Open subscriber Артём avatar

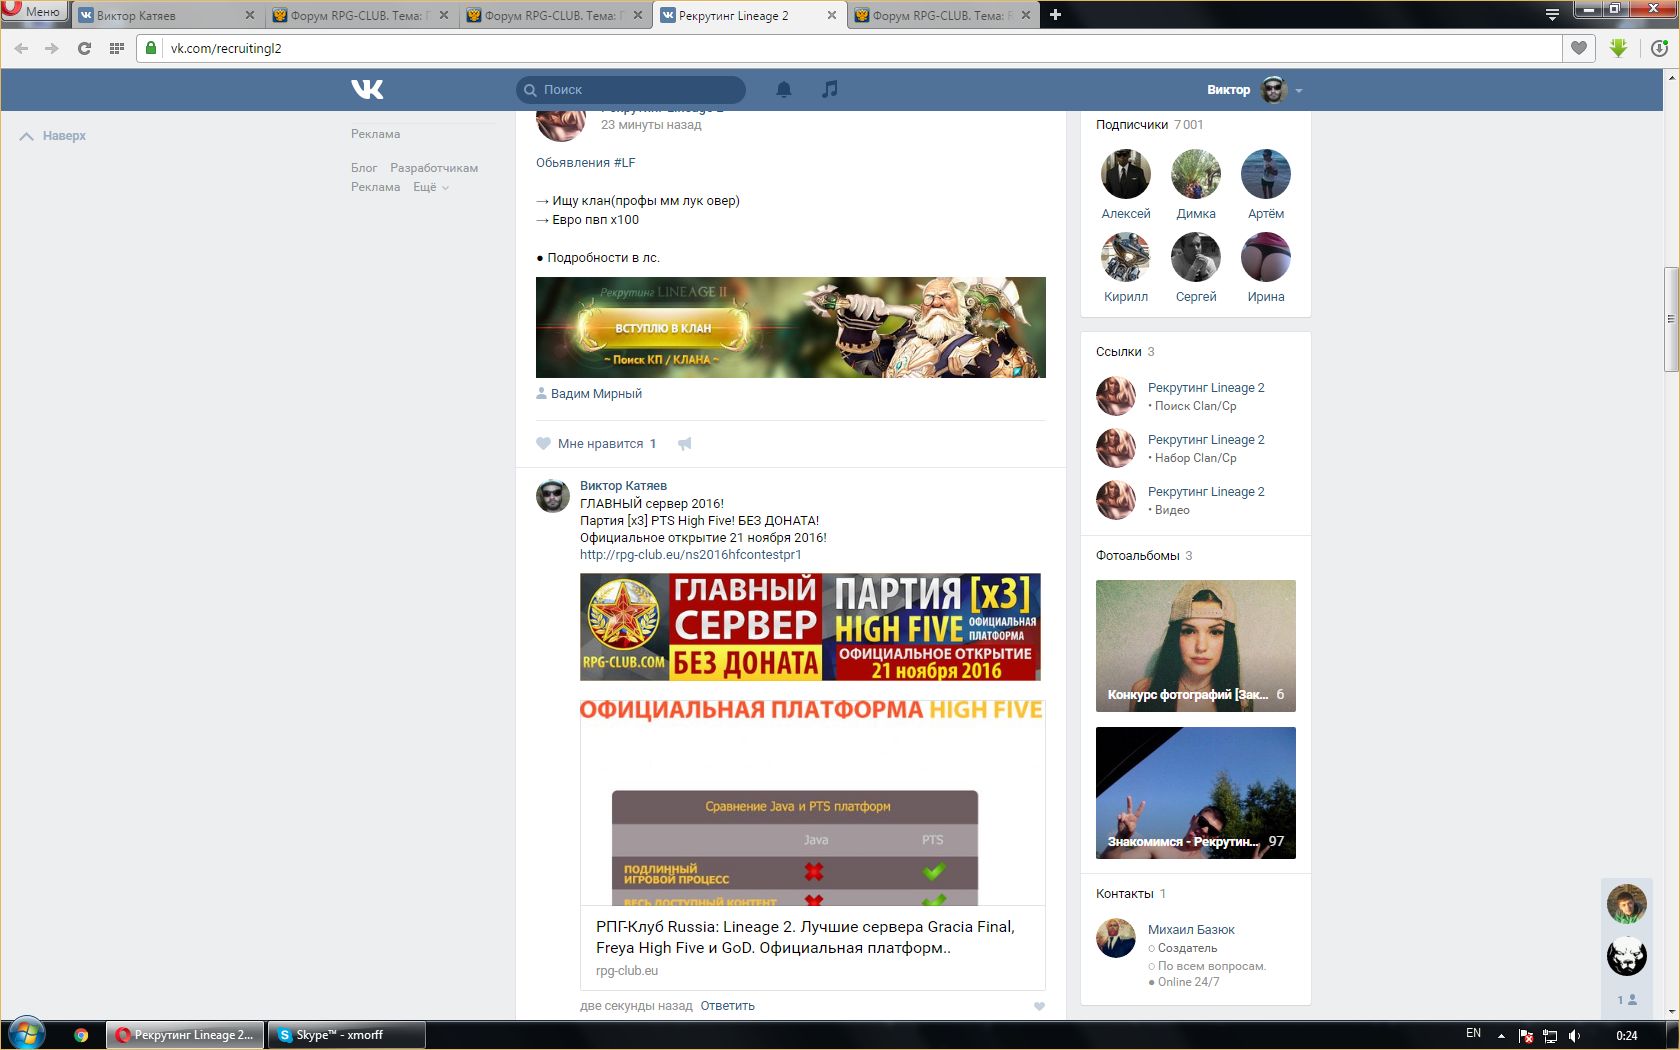1266,174
